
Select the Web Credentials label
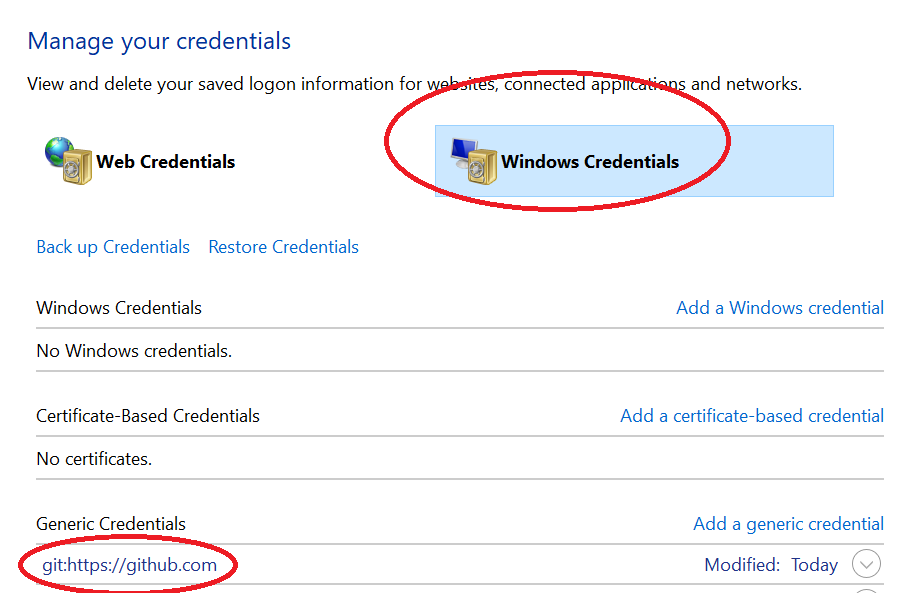tap(166, 162)
